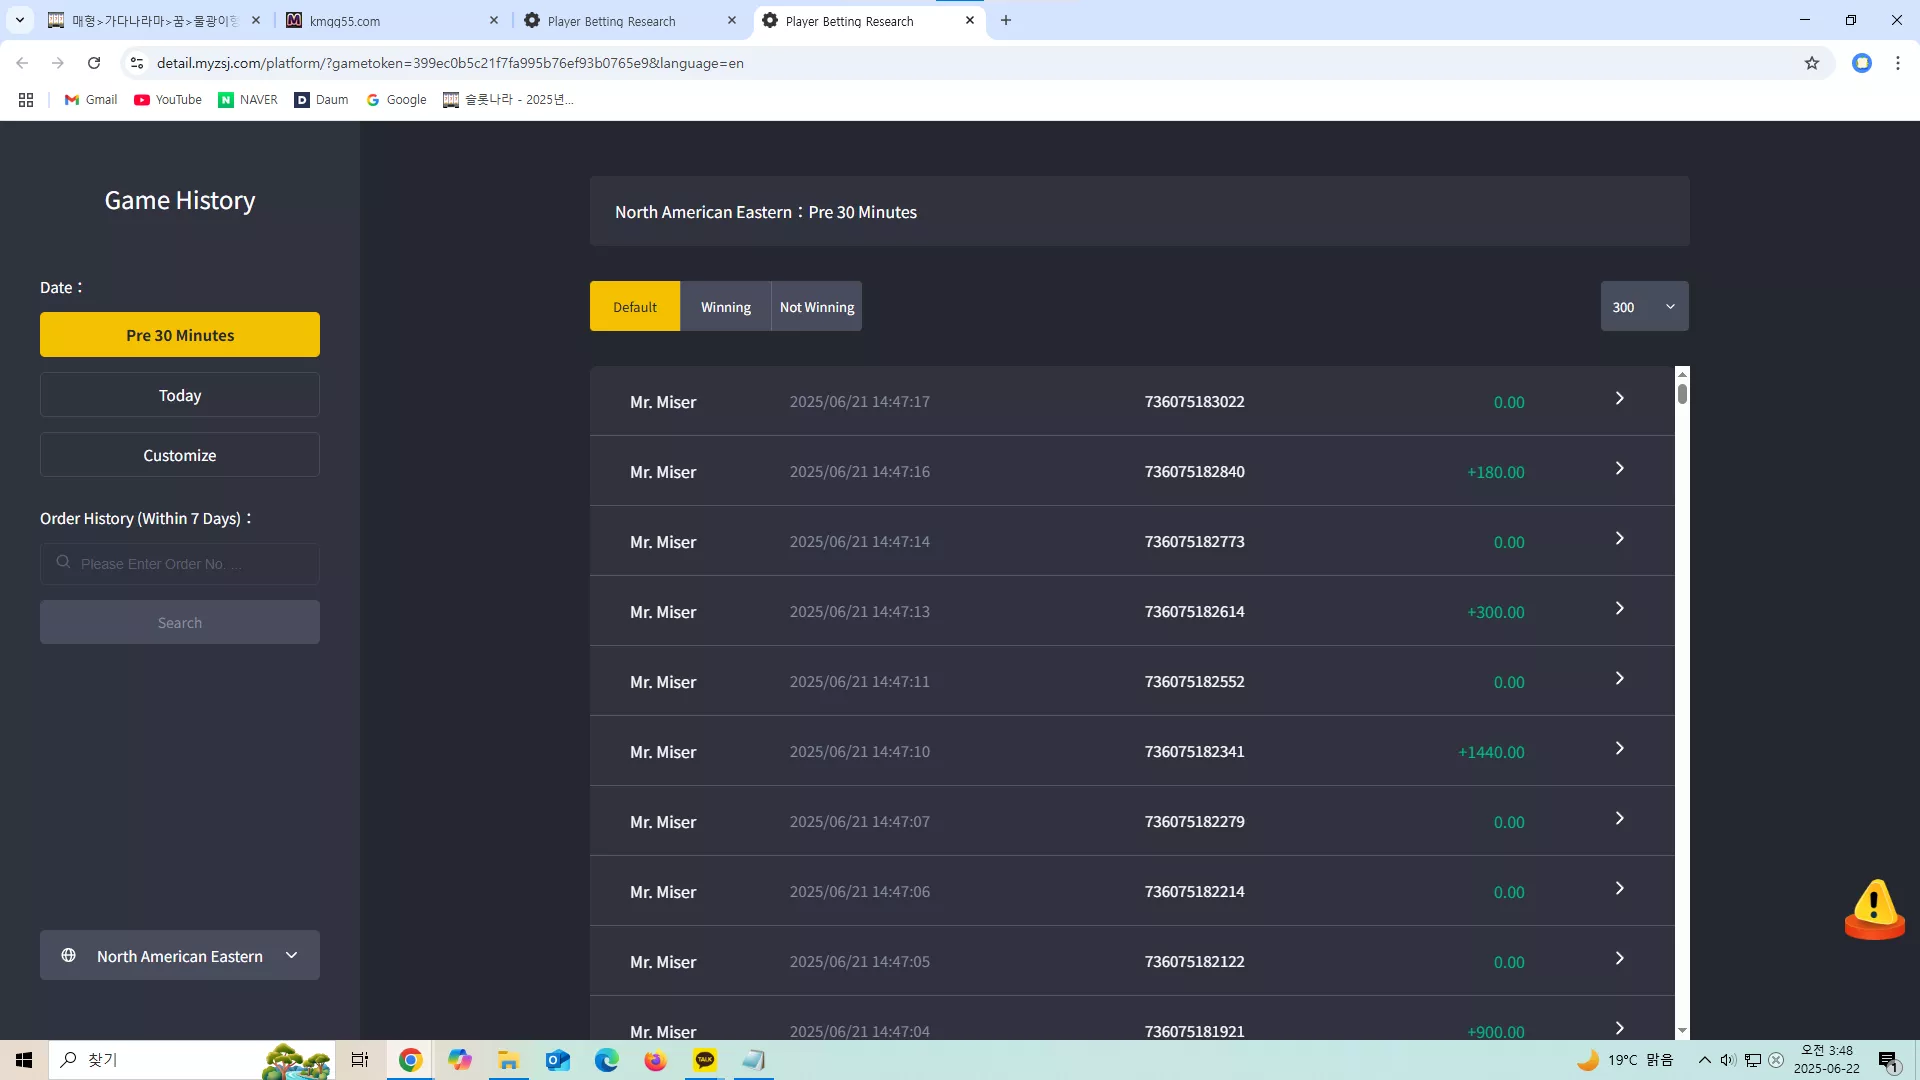Select the Default filter tab
The height and width of the screenshot is (1080, 1920).
pos(635,306)
